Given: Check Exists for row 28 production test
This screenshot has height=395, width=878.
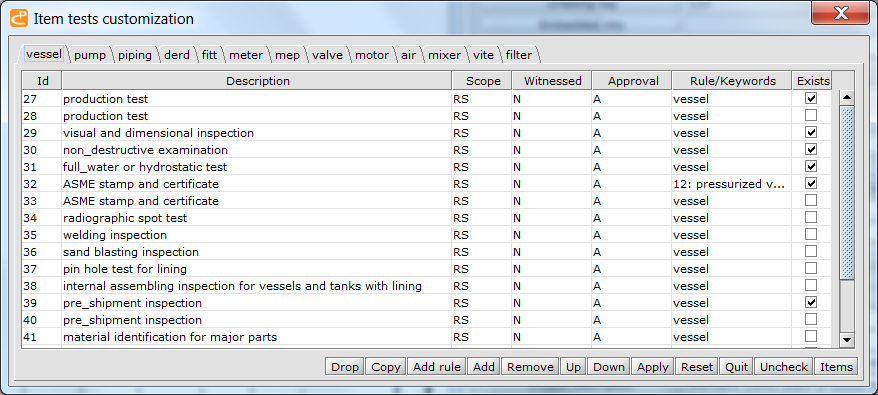Looking at the screenshot, I should tap(810, 115).
